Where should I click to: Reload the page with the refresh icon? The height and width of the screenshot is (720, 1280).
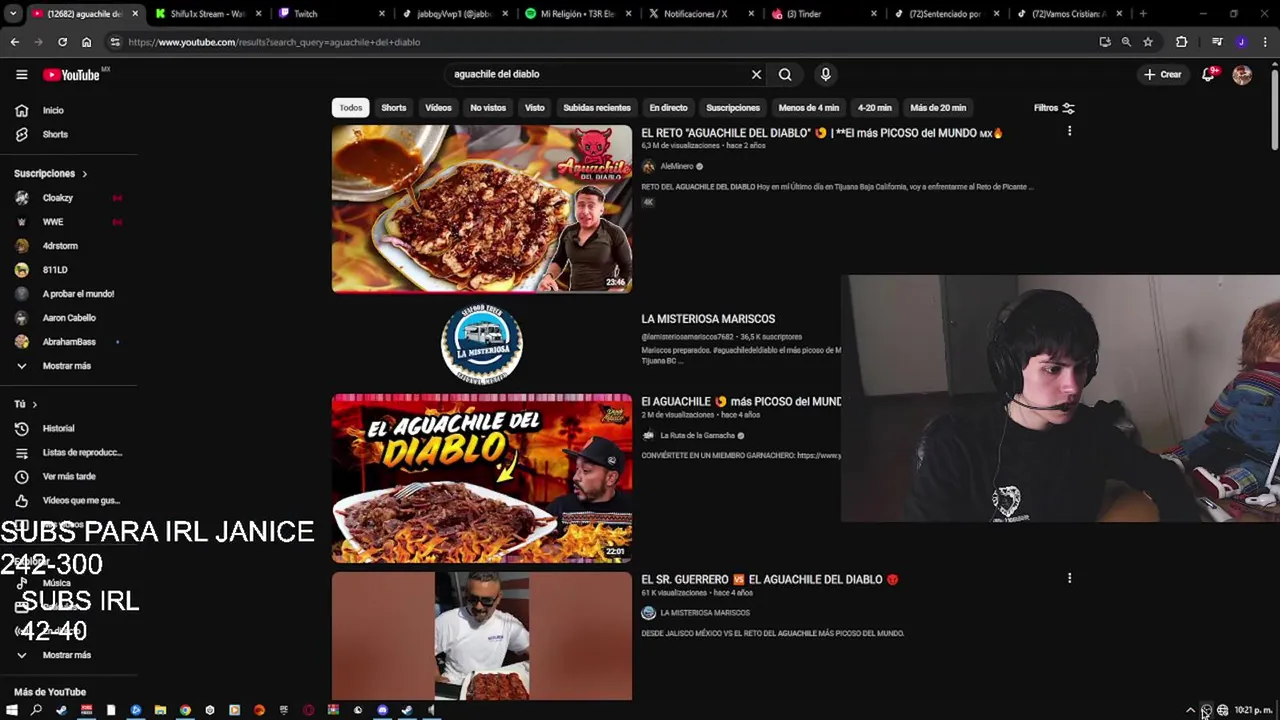point(62,42)
